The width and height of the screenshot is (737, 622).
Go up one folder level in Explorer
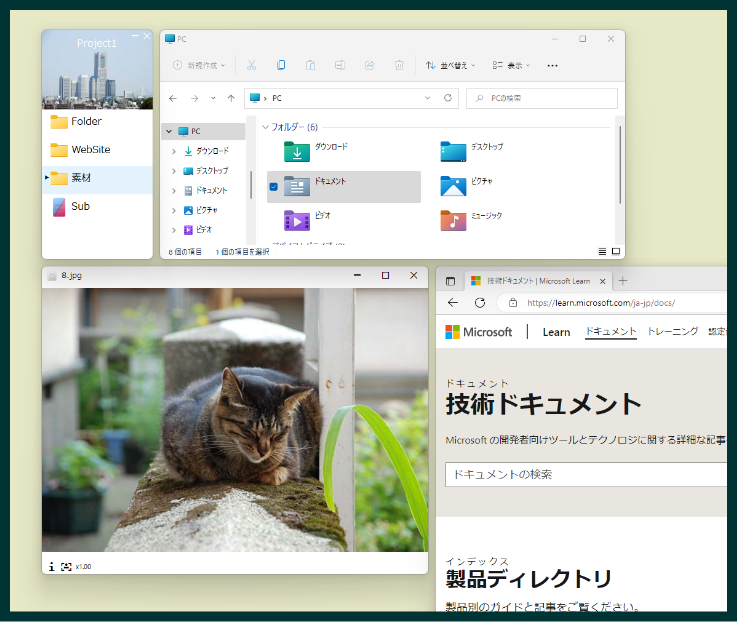click(231, 98)
